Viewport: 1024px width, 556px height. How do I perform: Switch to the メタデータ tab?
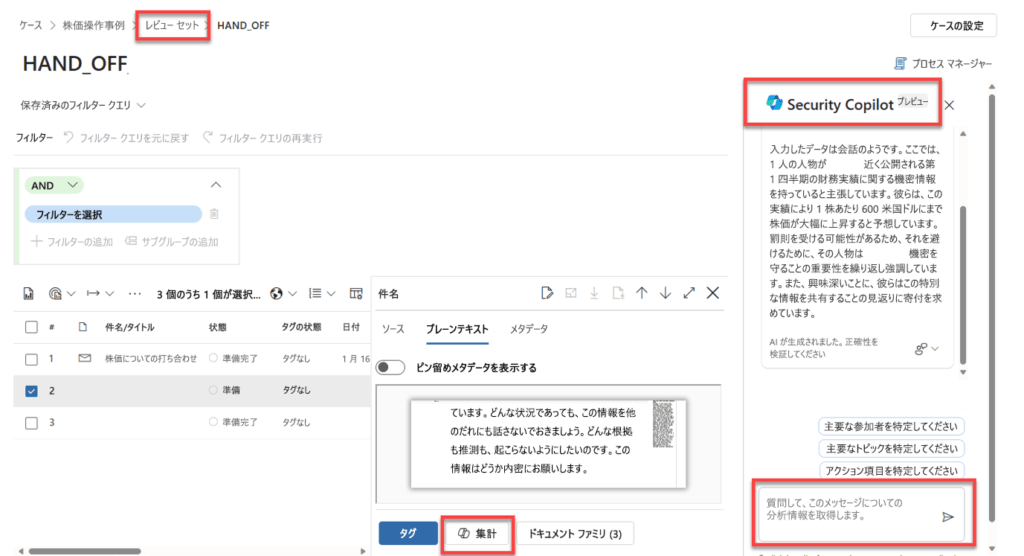coord(529,329)
